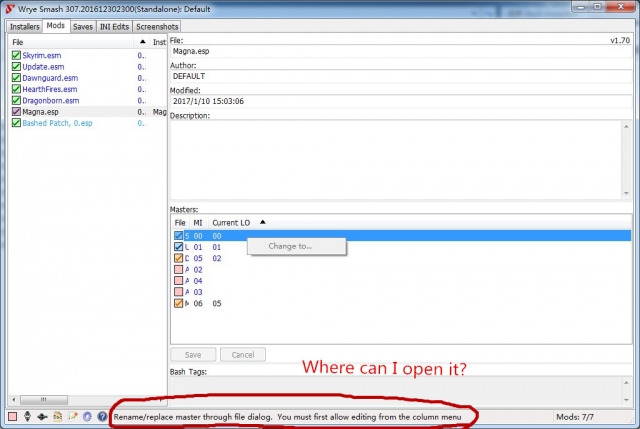
Task: Select HearthFires.esm in the mods list
Action: [x=49, y=89]
